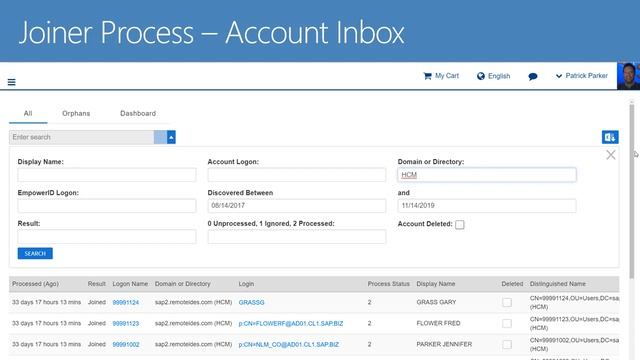Select the GRASS GARY display name cell
The width and height of the screenshot is (640, 360).
436,302
